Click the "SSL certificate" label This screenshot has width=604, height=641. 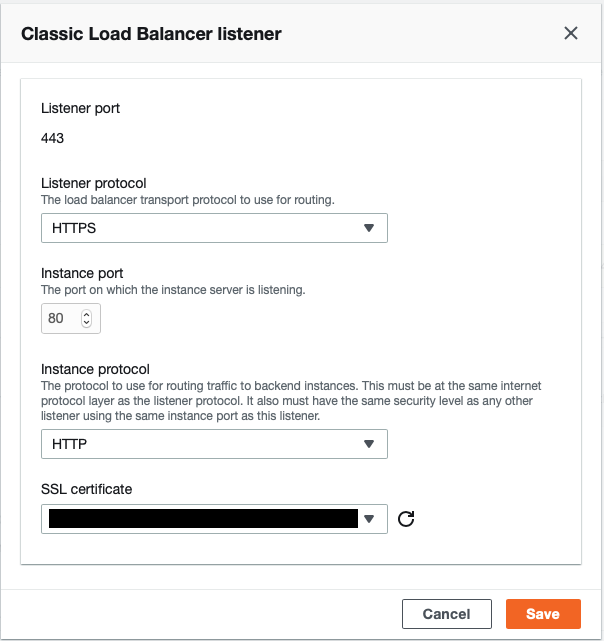pos(86,489)
